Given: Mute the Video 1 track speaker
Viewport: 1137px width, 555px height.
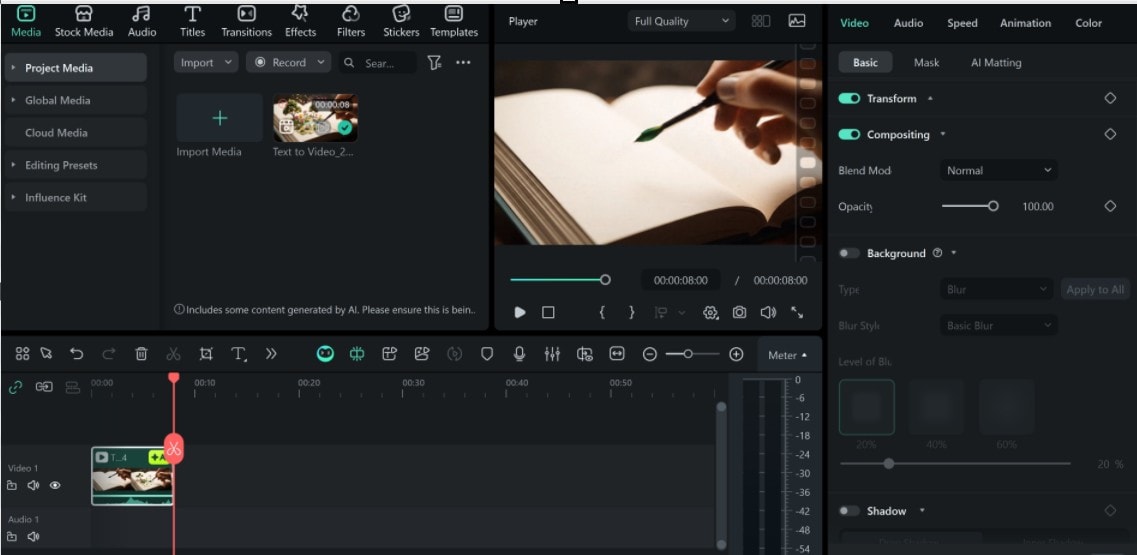Looking at the screenshot, I should (x=33, y=485).
